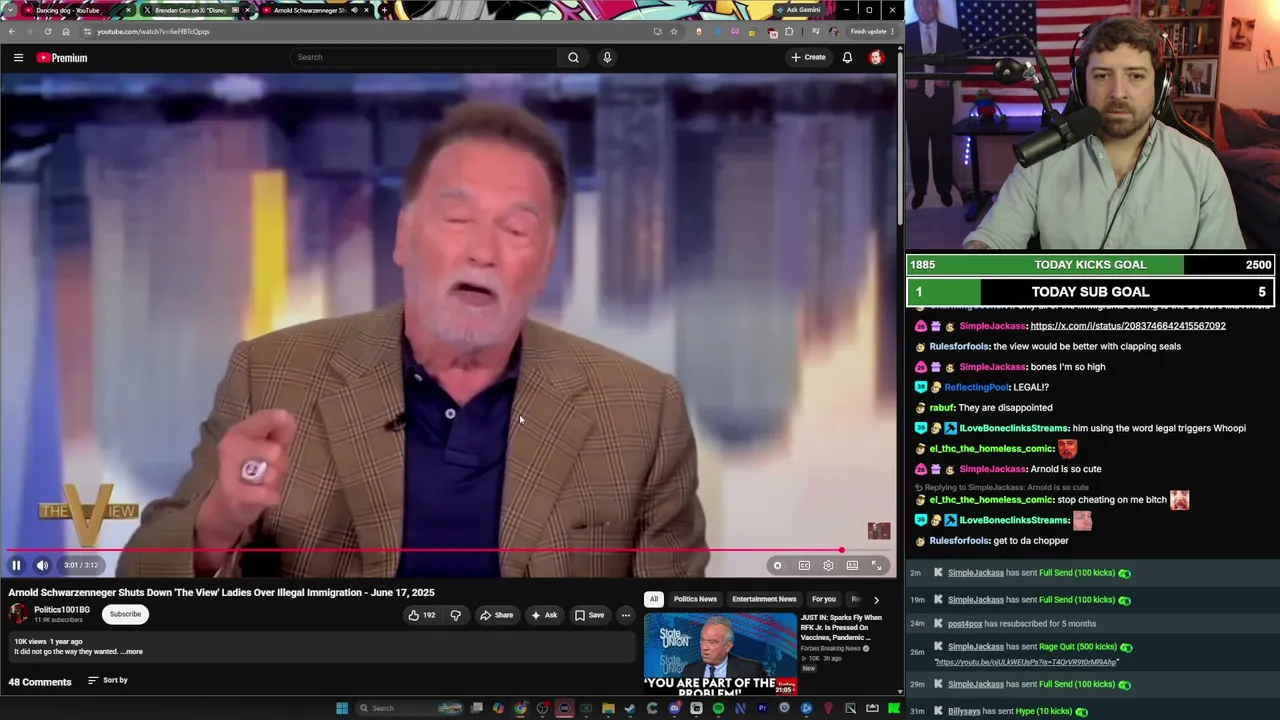Open the account avatar menu
1280x720 pixels.
pos(876,57)
